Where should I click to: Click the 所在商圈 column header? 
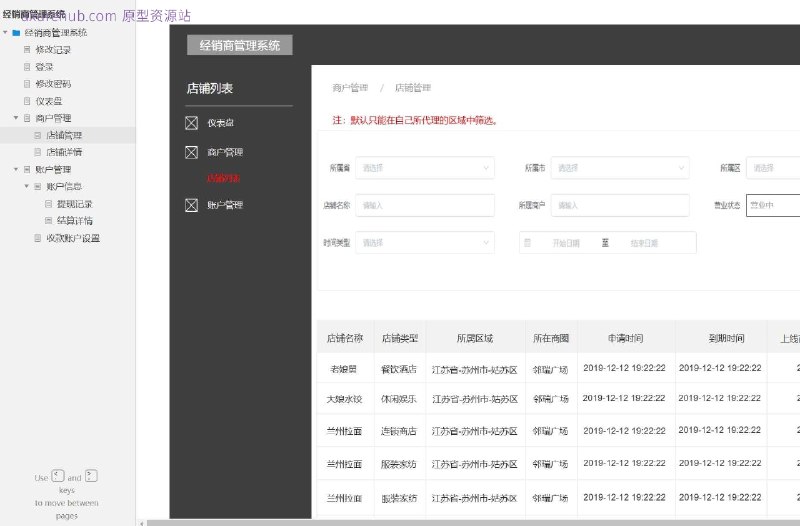(x=551, y=338)
